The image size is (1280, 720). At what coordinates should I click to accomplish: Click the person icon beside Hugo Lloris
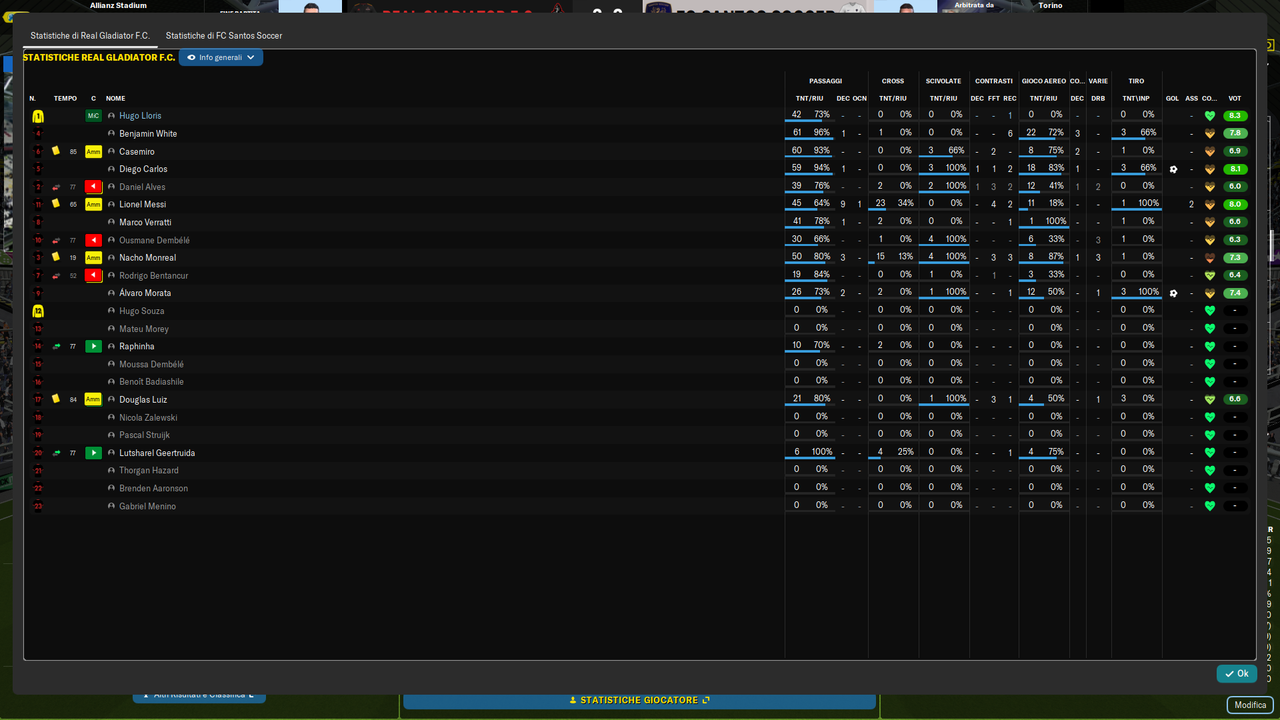[112, 116]
